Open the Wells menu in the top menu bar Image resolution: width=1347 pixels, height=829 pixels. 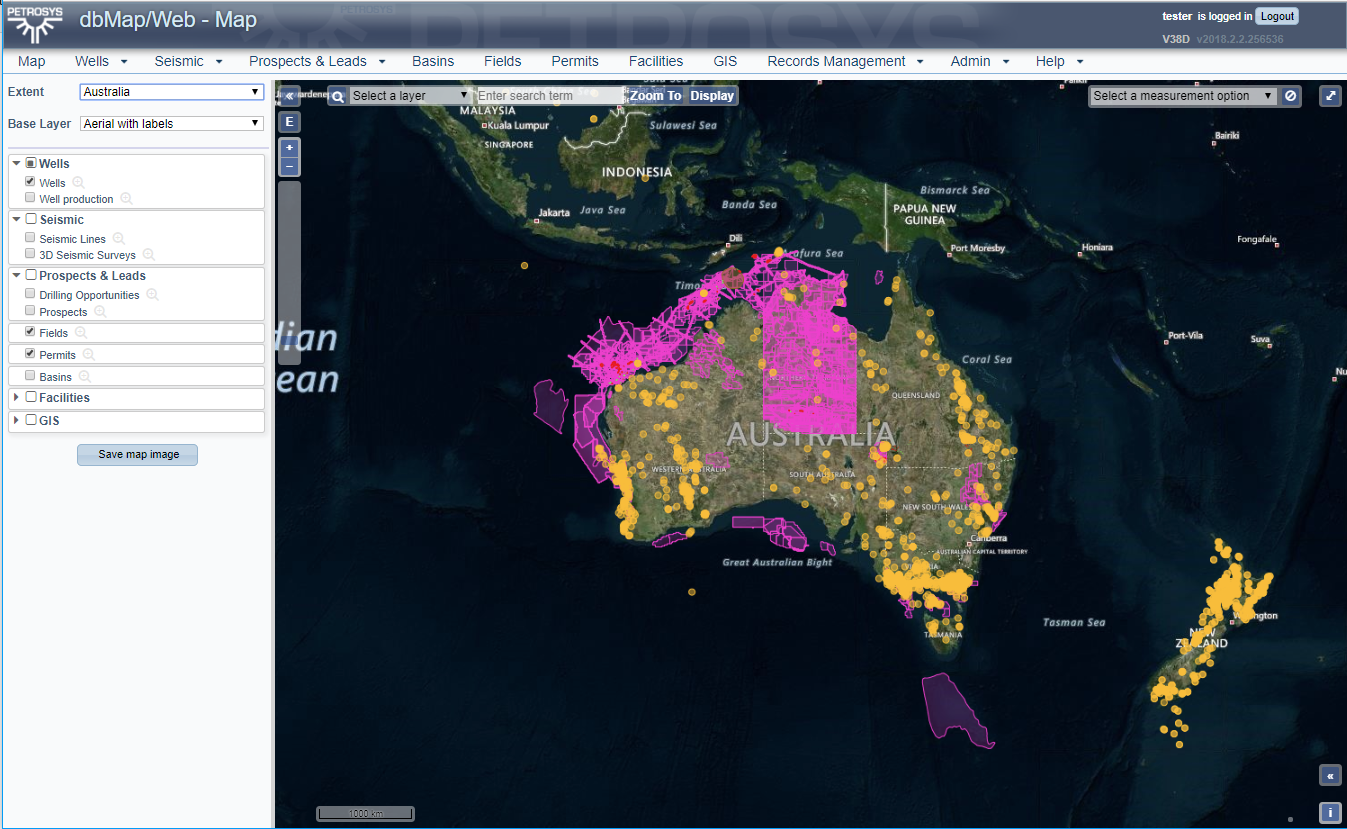click(x=101, y=61)
